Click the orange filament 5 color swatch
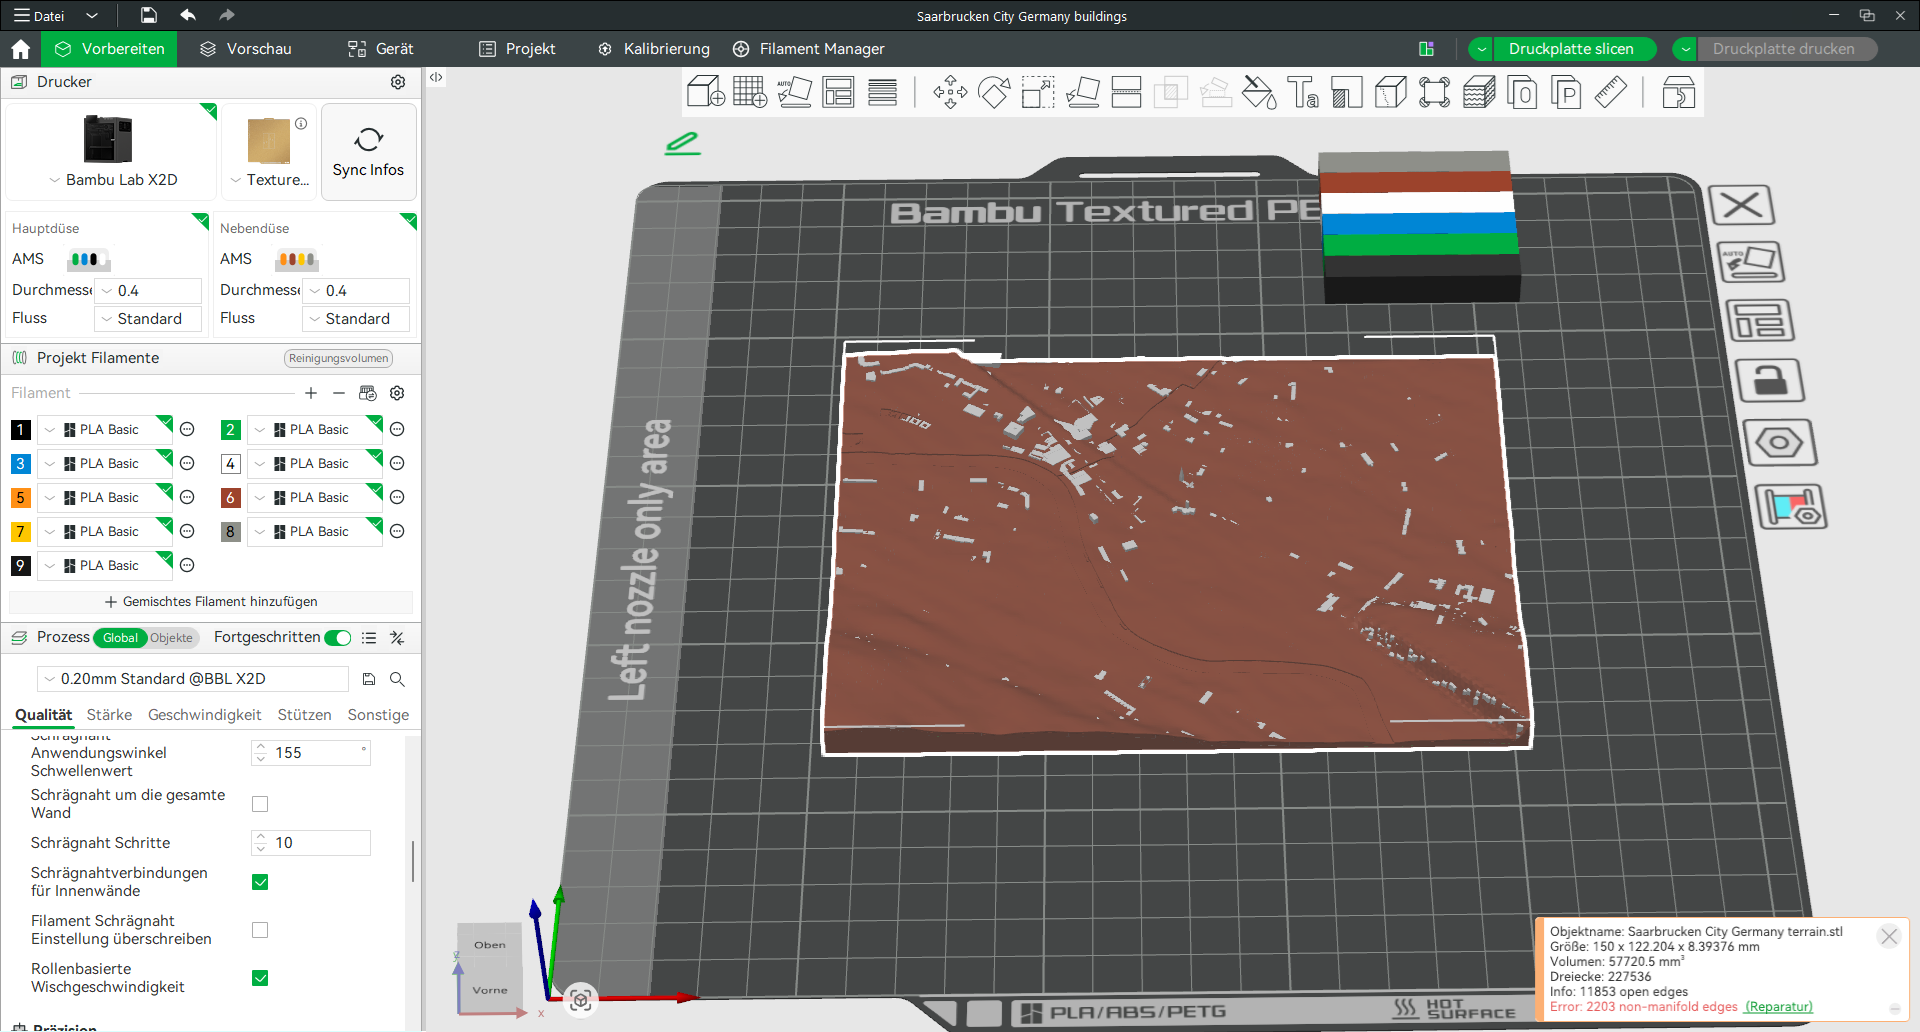The image size is (1920, 1032). click(20, 498)
